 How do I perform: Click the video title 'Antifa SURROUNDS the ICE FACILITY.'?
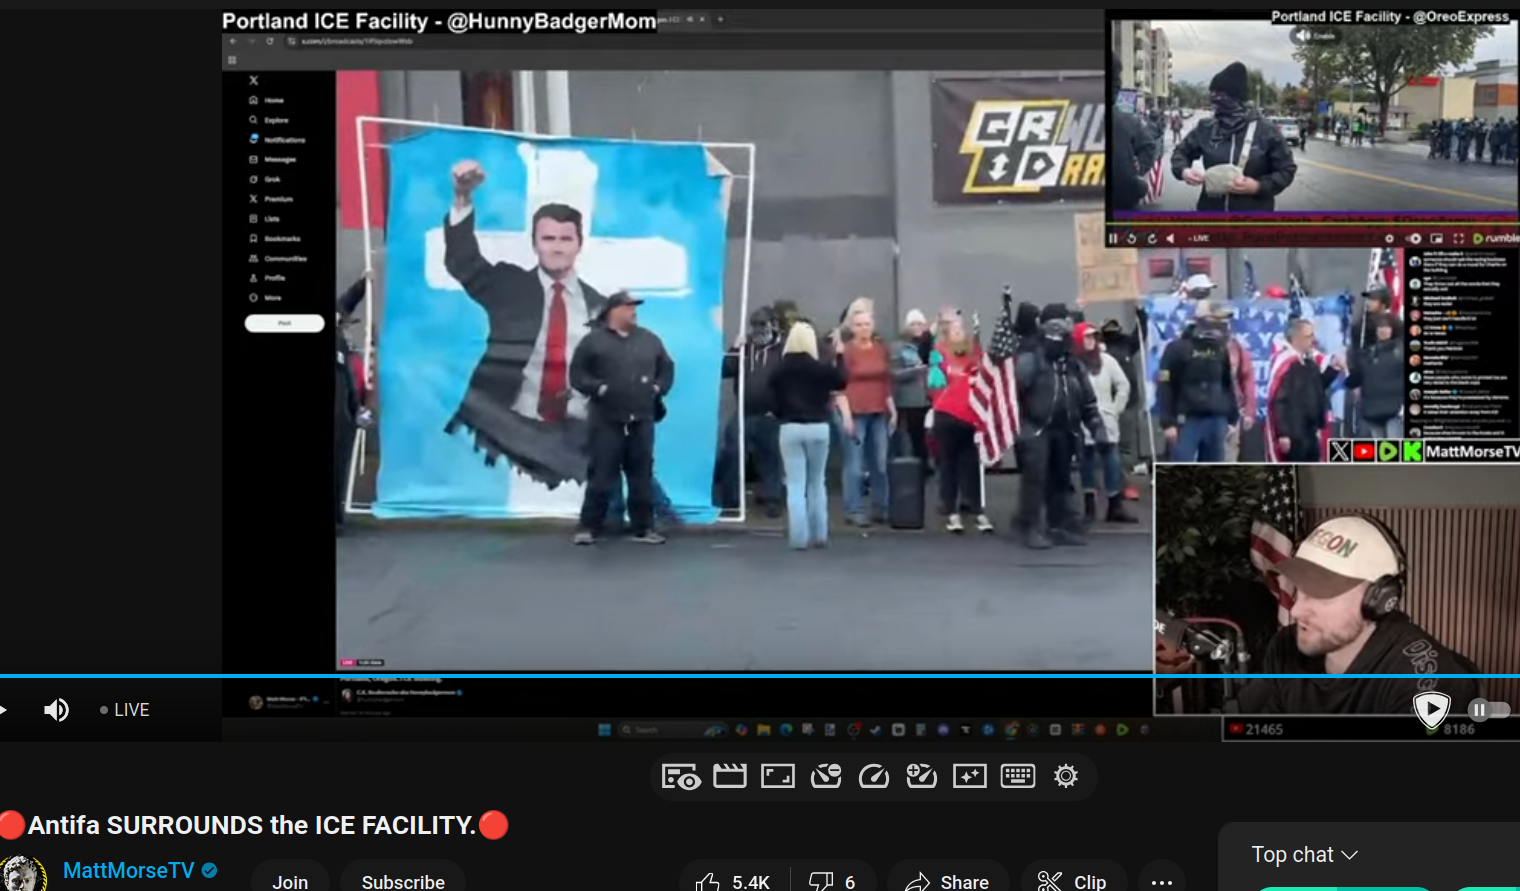pyautogui.click(x=252, y=825)
